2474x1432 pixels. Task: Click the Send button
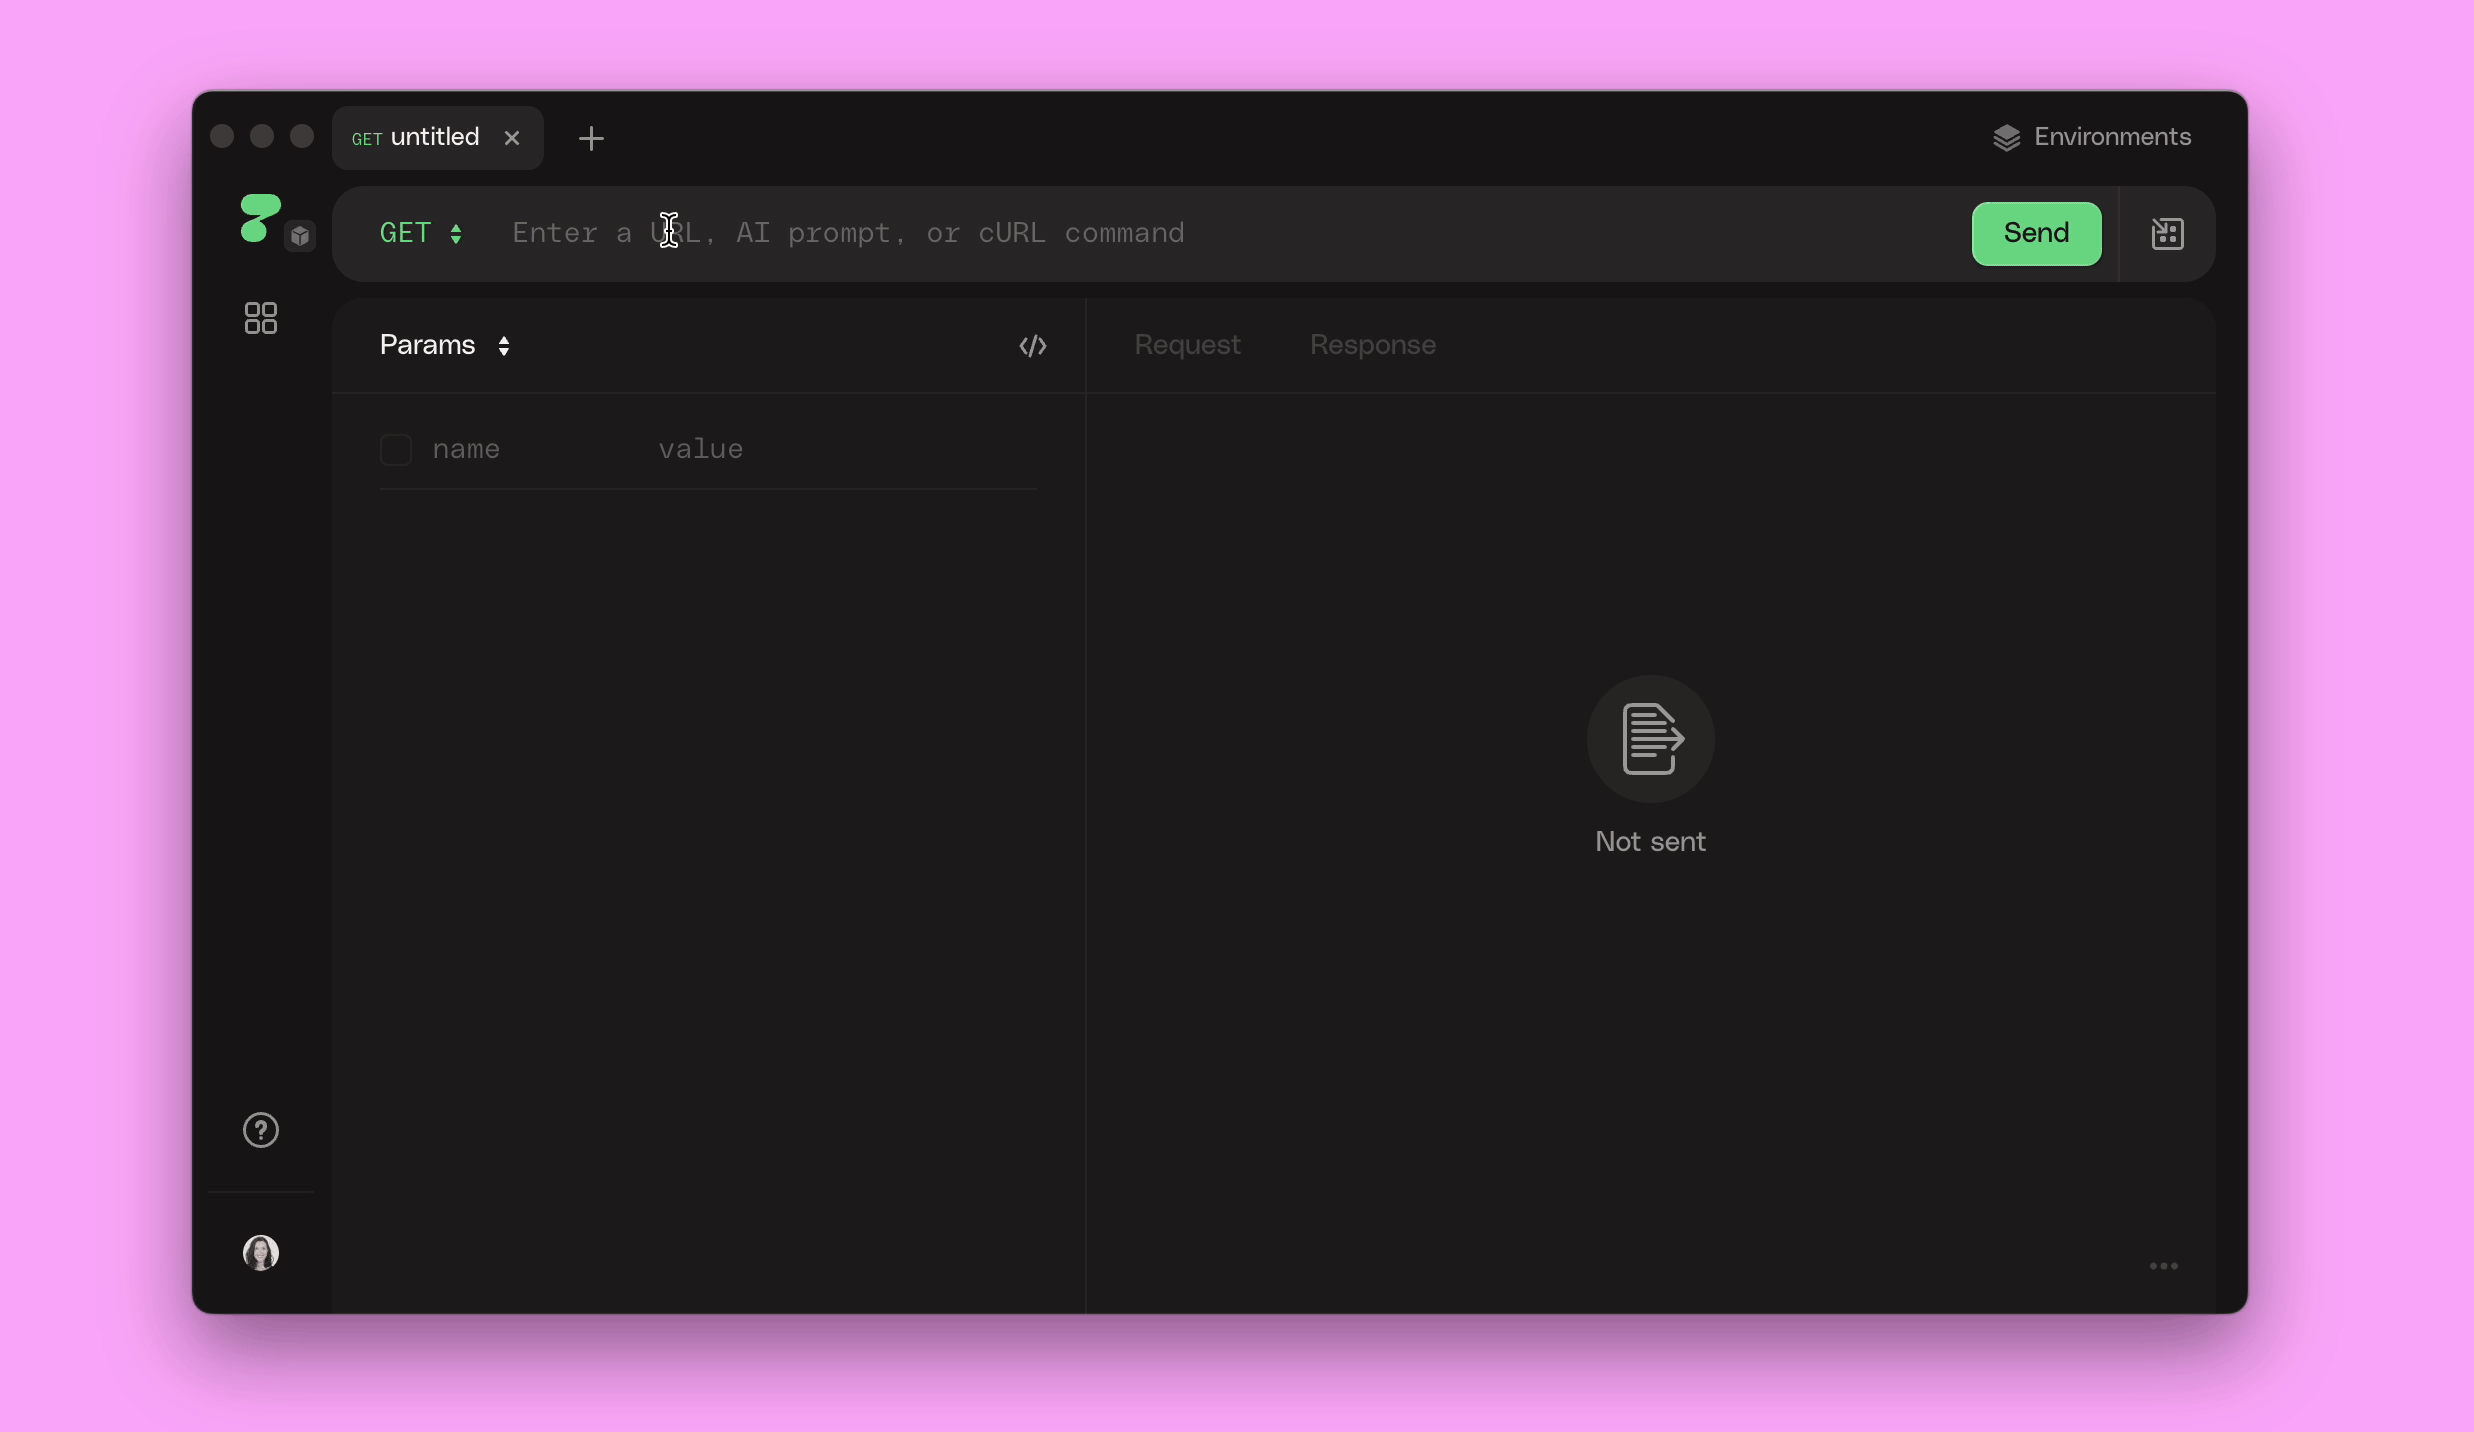click(x=2036, y=233)
